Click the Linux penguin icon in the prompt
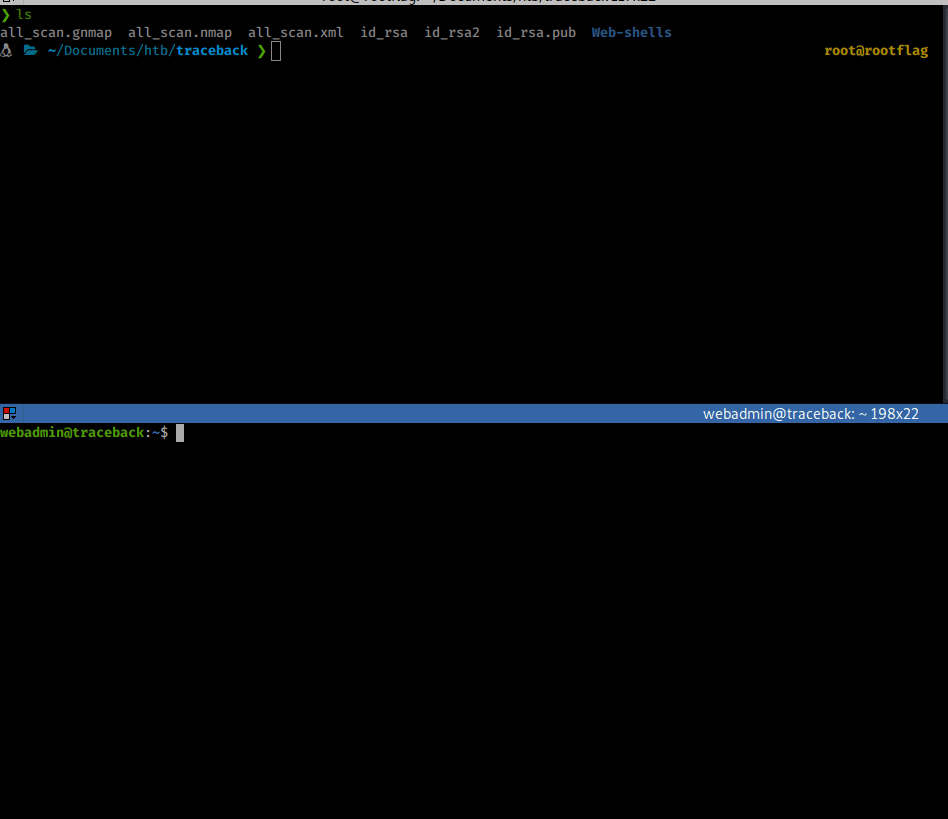The width and height of the screenshot is (948, 819). pos(6,50)
